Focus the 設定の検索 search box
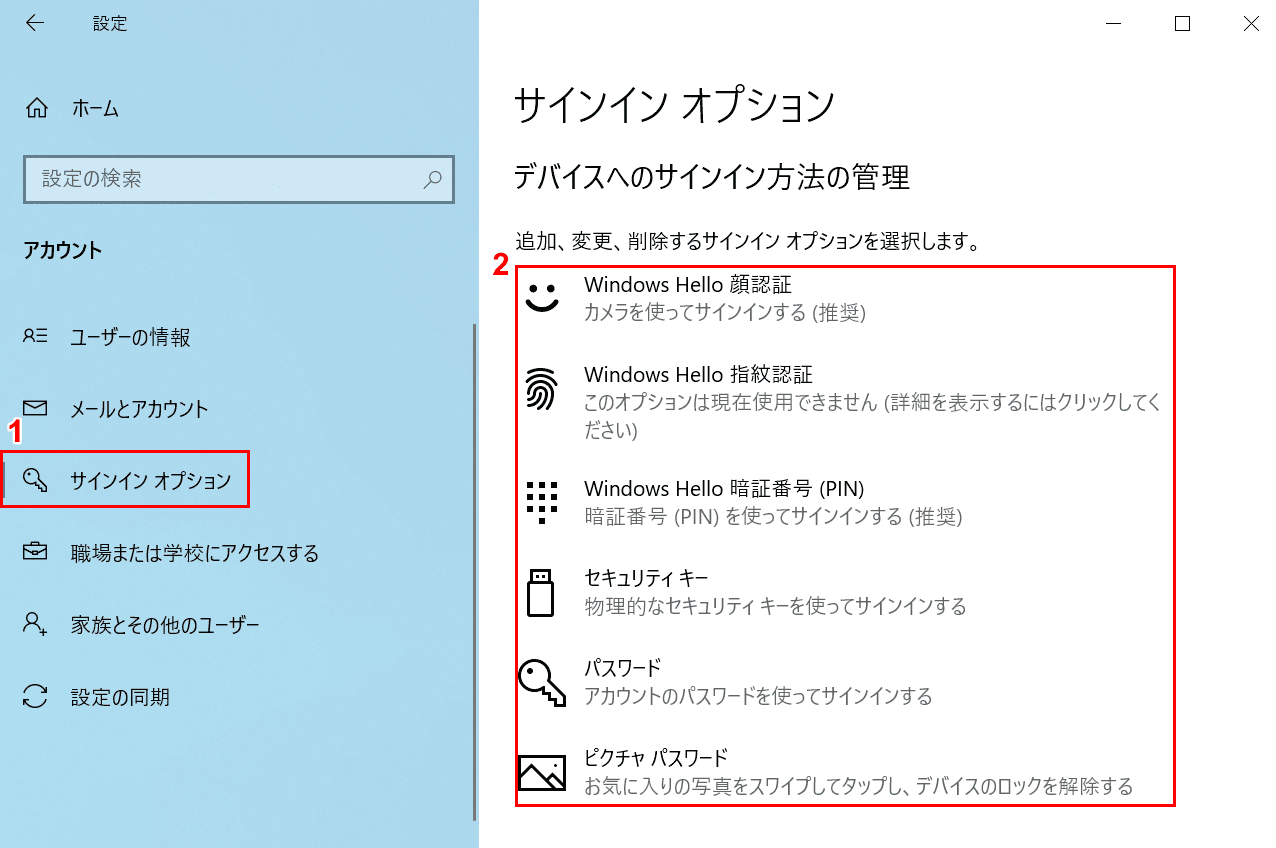Viewport: 1276px width, 848px height. (238, 179)
